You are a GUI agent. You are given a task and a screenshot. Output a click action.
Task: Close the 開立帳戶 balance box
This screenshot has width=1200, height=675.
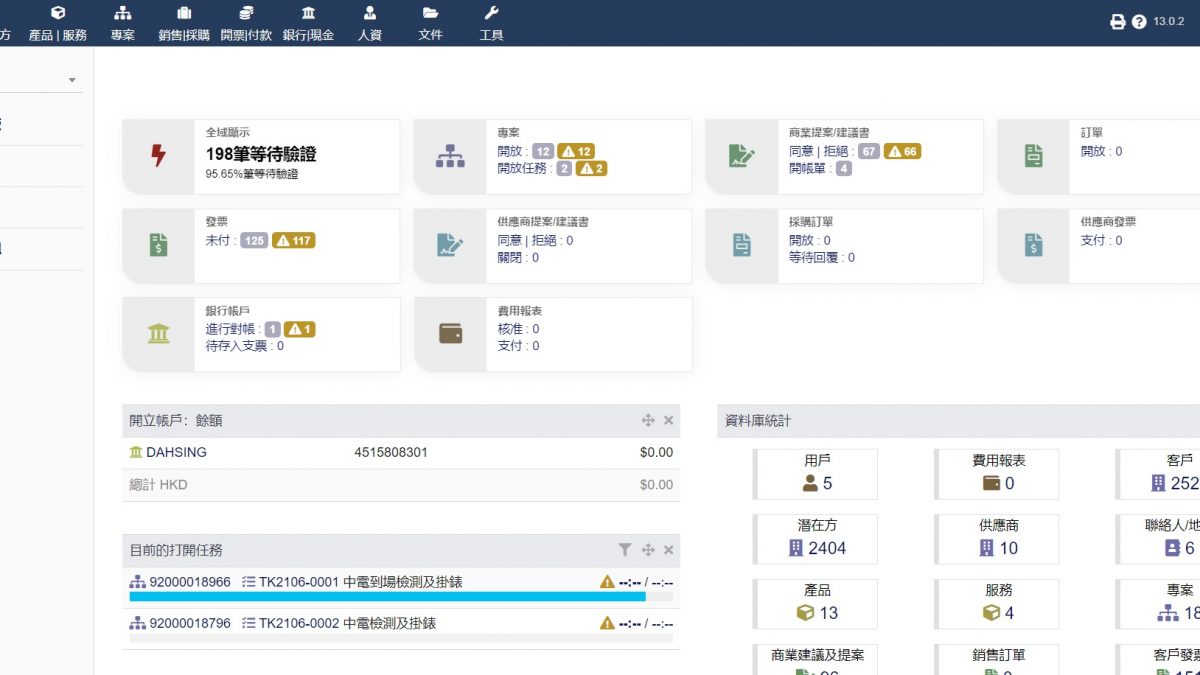pos(669,421)
